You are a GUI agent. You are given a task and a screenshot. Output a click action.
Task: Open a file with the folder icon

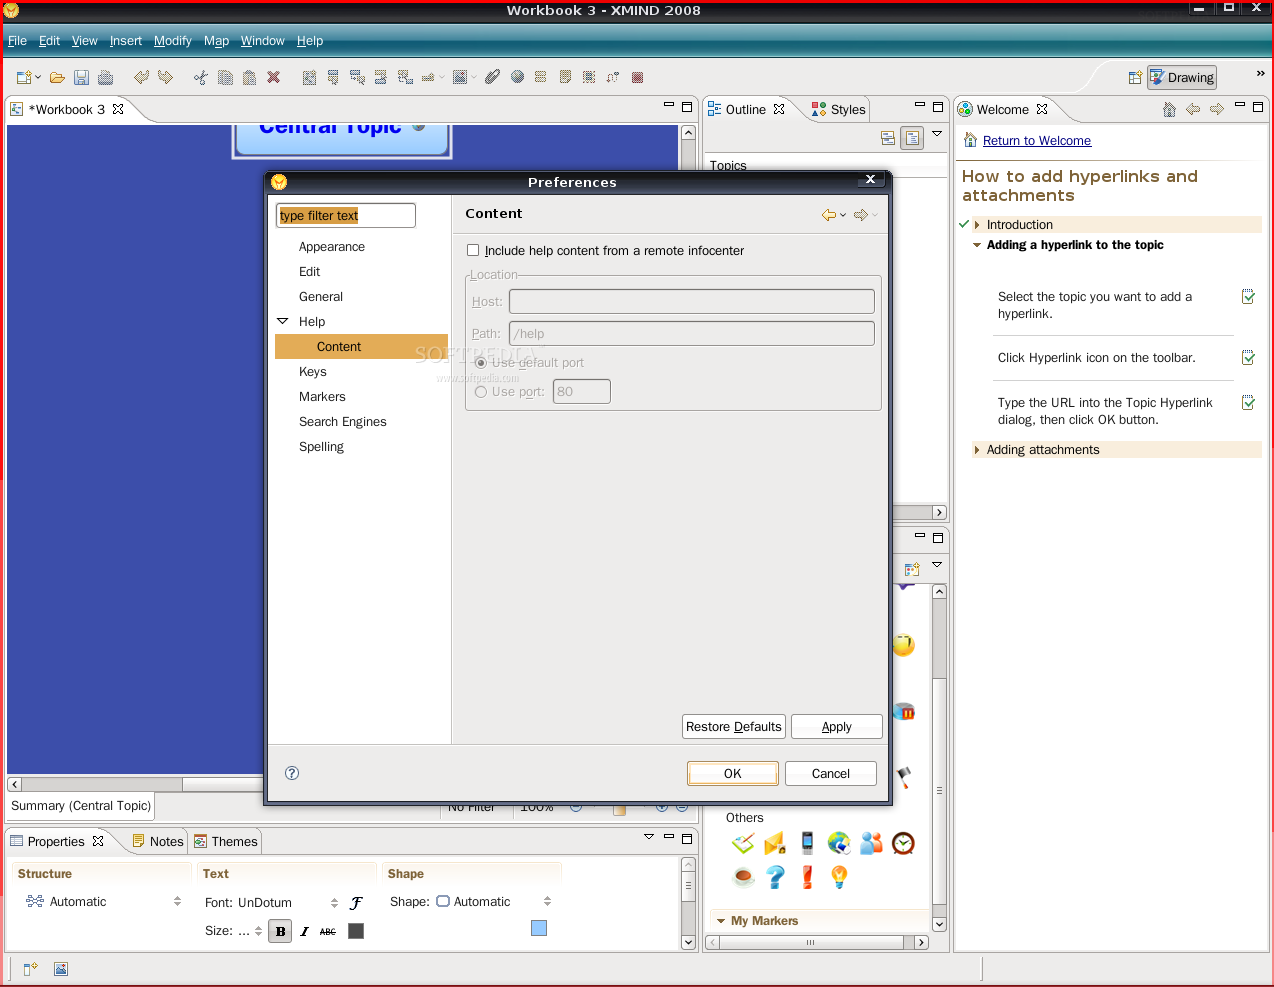coord(57,77)
